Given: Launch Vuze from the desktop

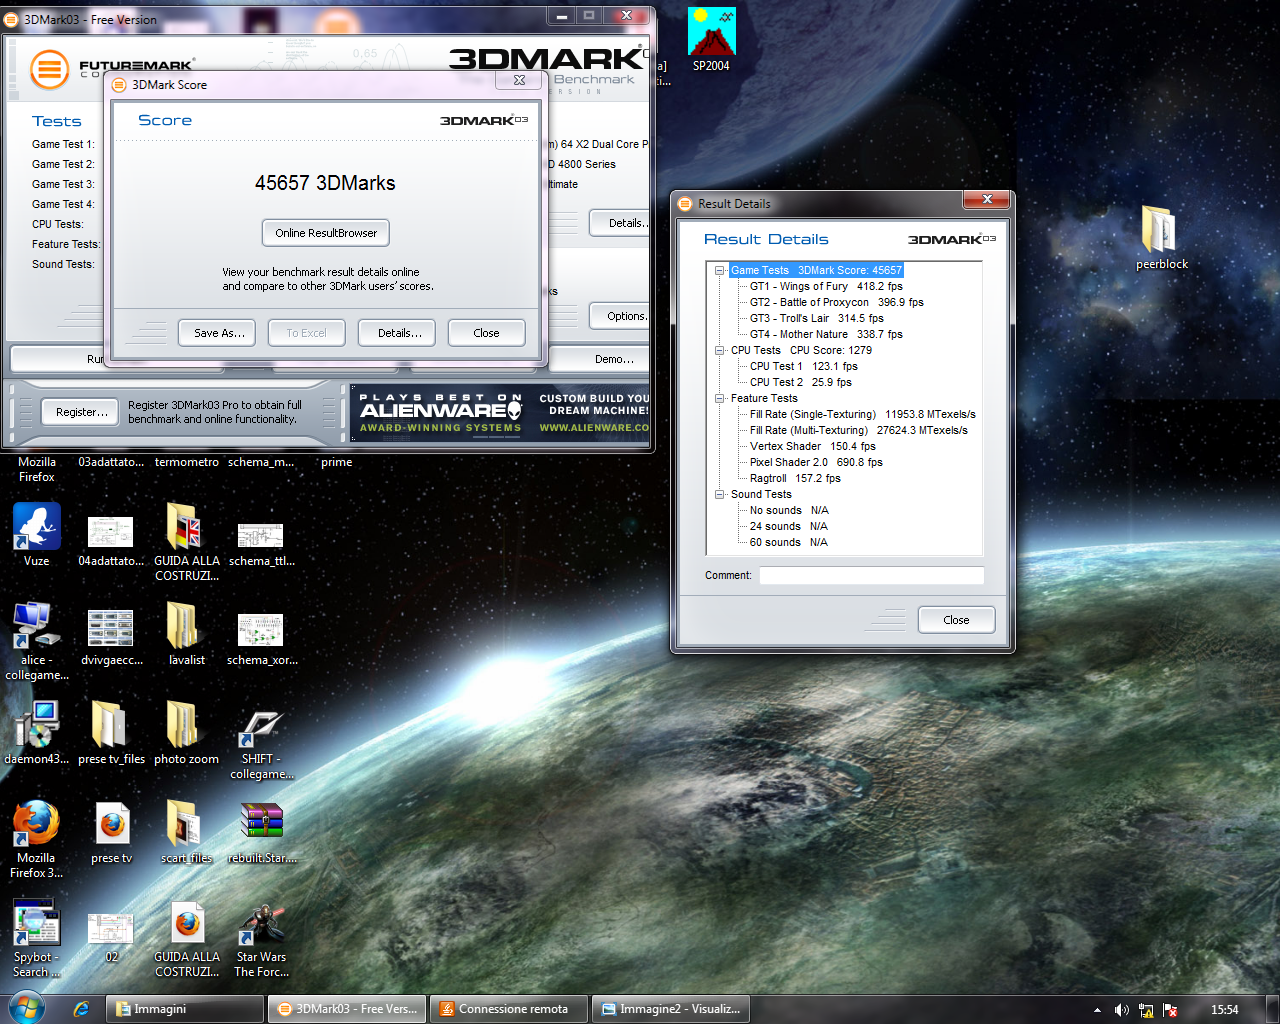Looking at the screenshot, I should 37,535.
